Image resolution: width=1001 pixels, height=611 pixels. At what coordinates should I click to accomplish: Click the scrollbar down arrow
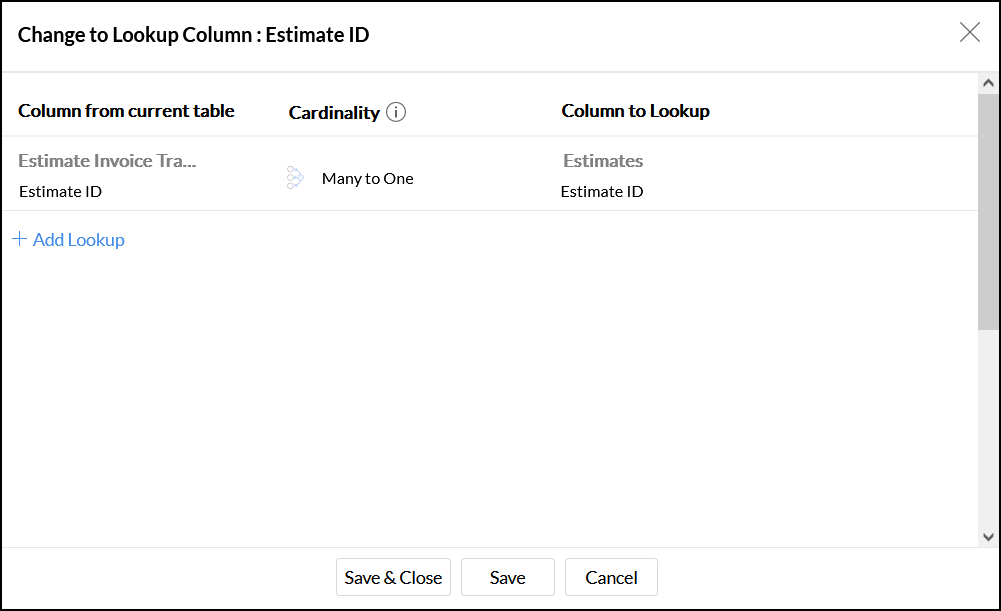tap(988, 537)
